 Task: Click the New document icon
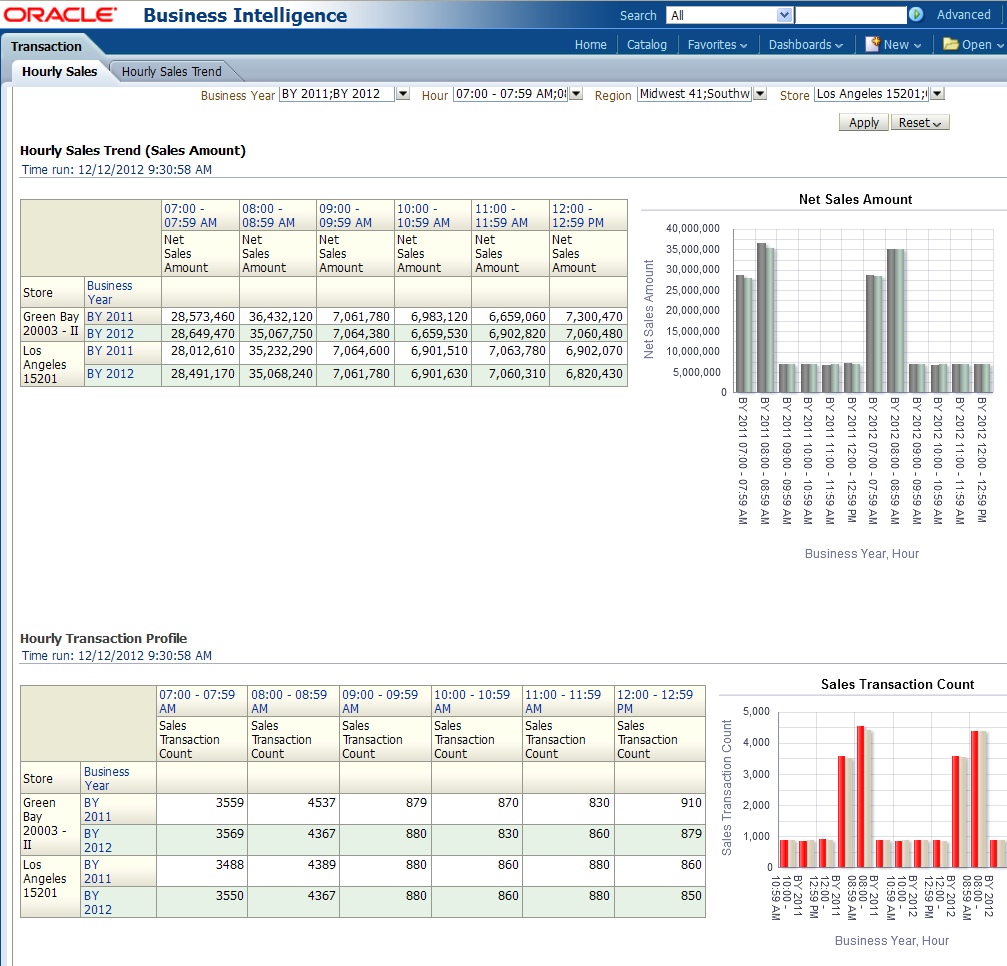click(x=872, y=44)
